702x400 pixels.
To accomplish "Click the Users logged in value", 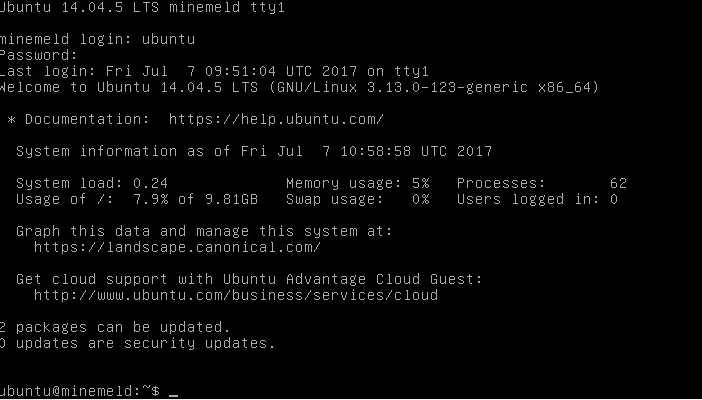I will [612, 199].
